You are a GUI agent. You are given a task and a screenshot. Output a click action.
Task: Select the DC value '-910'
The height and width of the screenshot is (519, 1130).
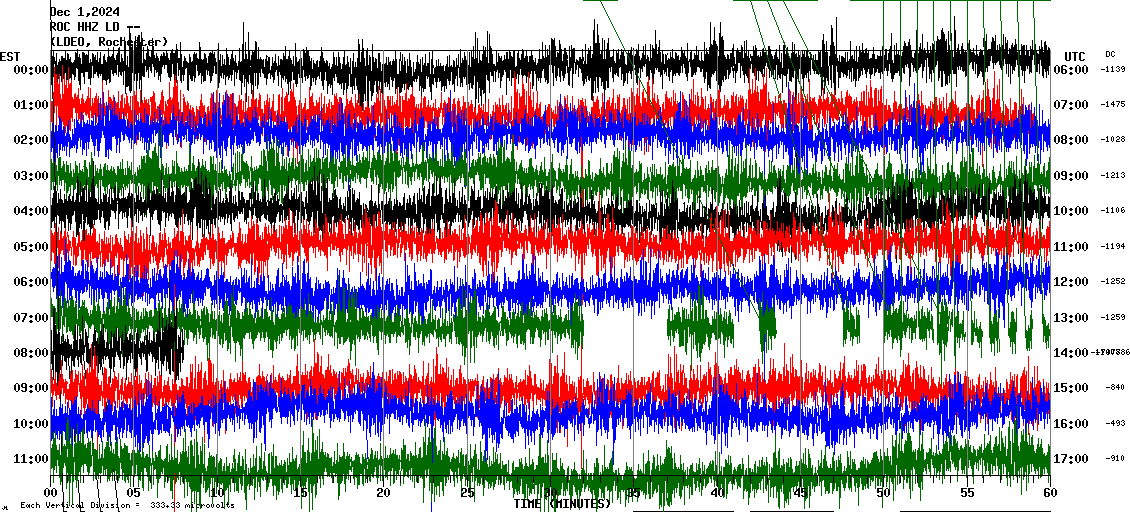coord(1115,458)
